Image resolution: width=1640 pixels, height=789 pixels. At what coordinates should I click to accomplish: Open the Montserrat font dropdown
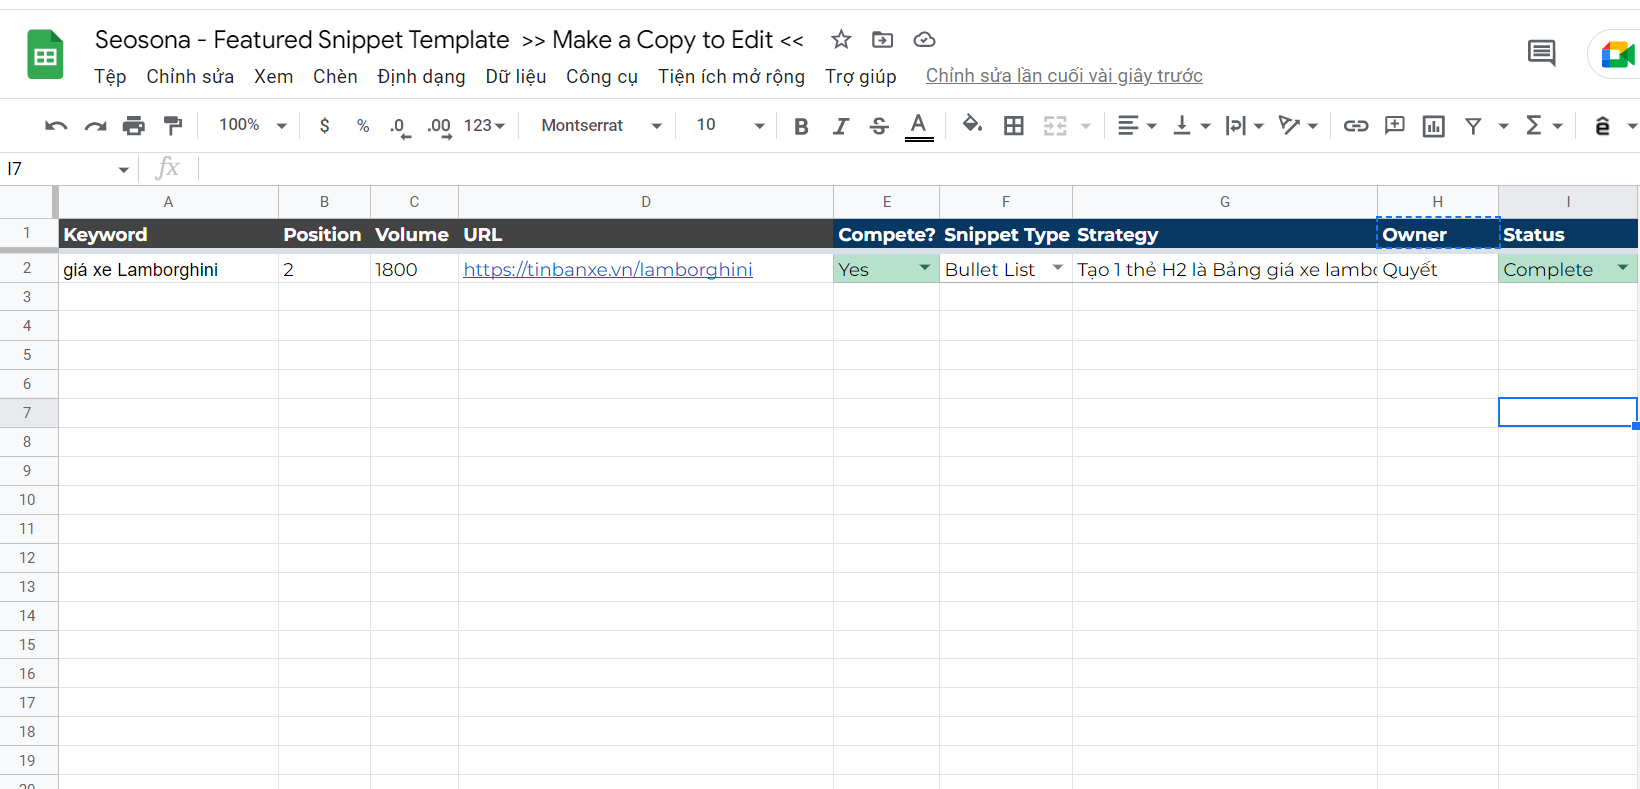point(602,126)
